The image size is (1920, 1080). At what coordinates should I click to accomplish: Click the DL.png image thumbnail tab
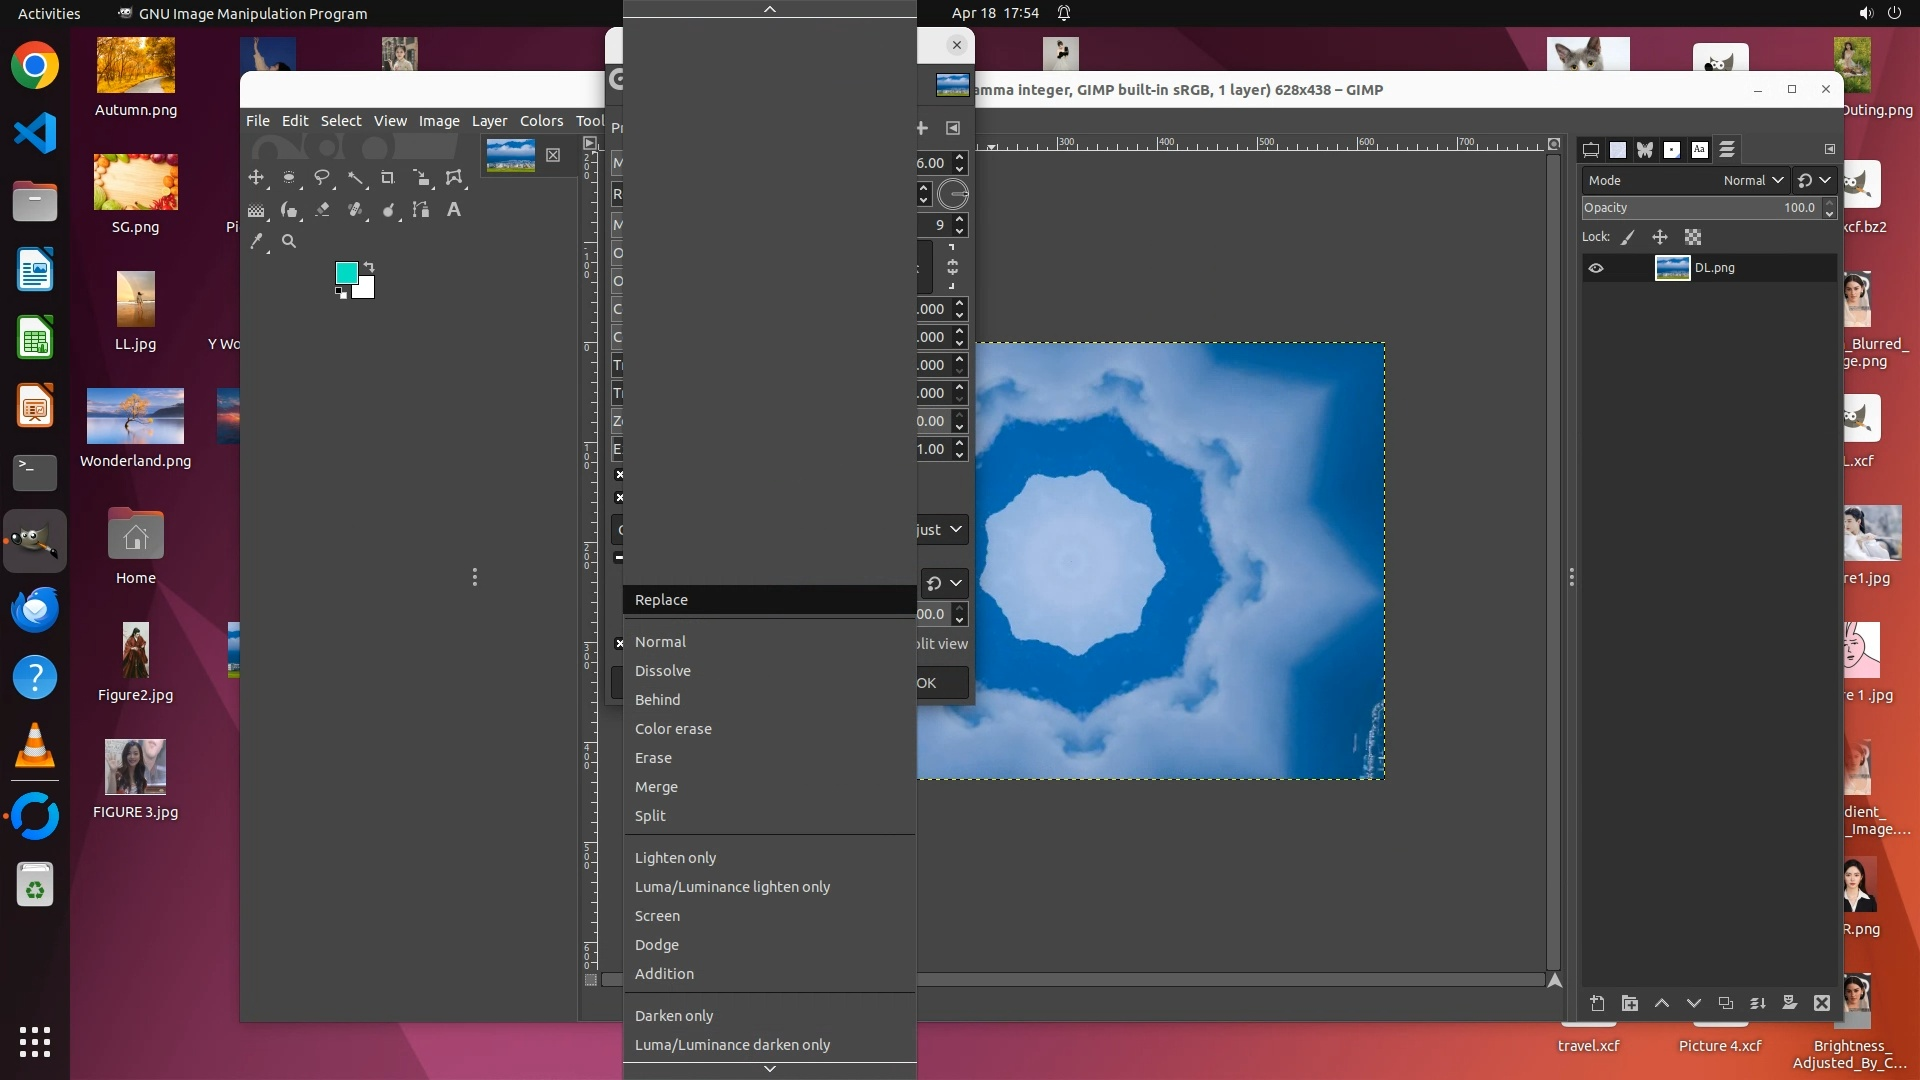point(510,155)
